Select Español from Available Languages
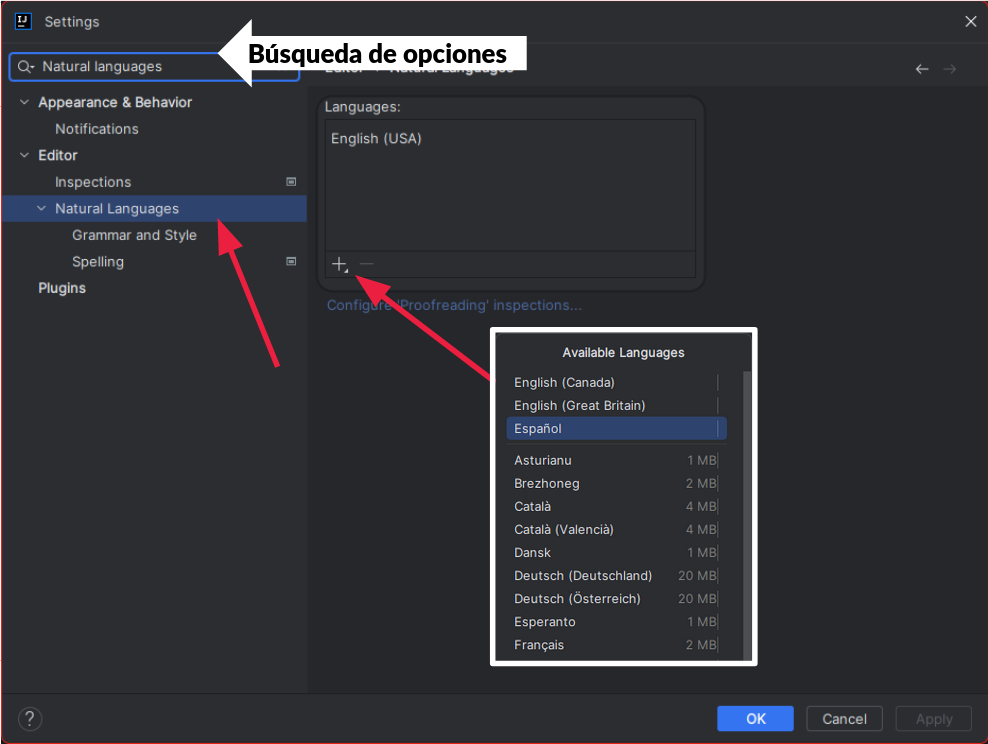The image size is (988, 744). pyautogui.click(x=538, y=428)
